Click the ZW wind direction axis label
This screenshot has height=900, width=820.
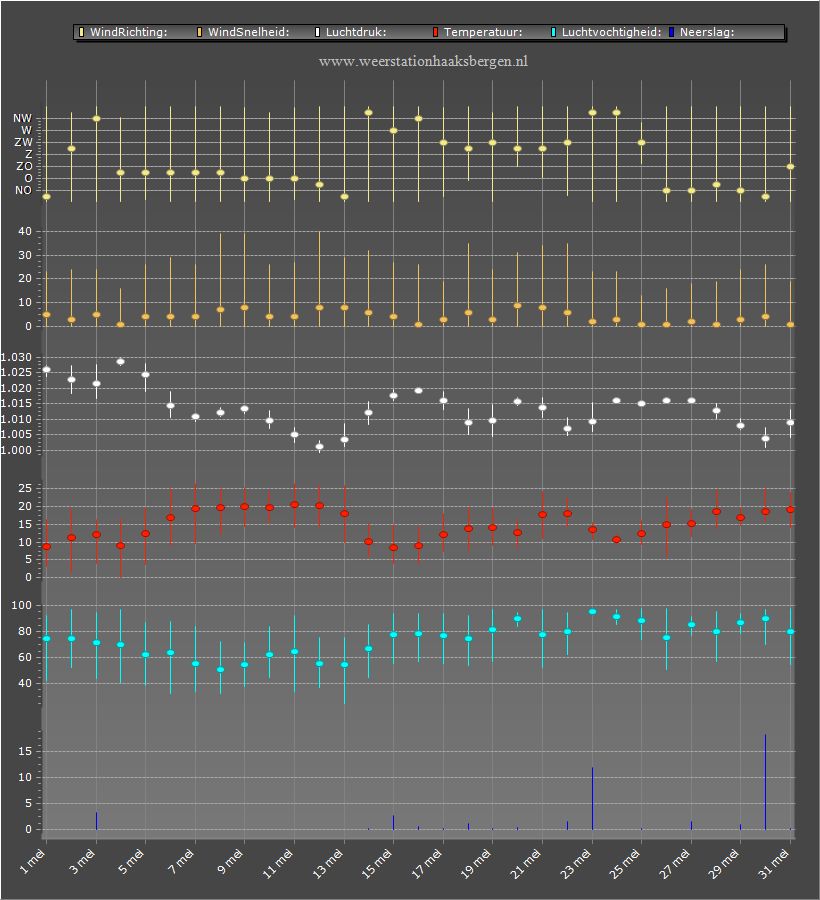tap(24, 142)
